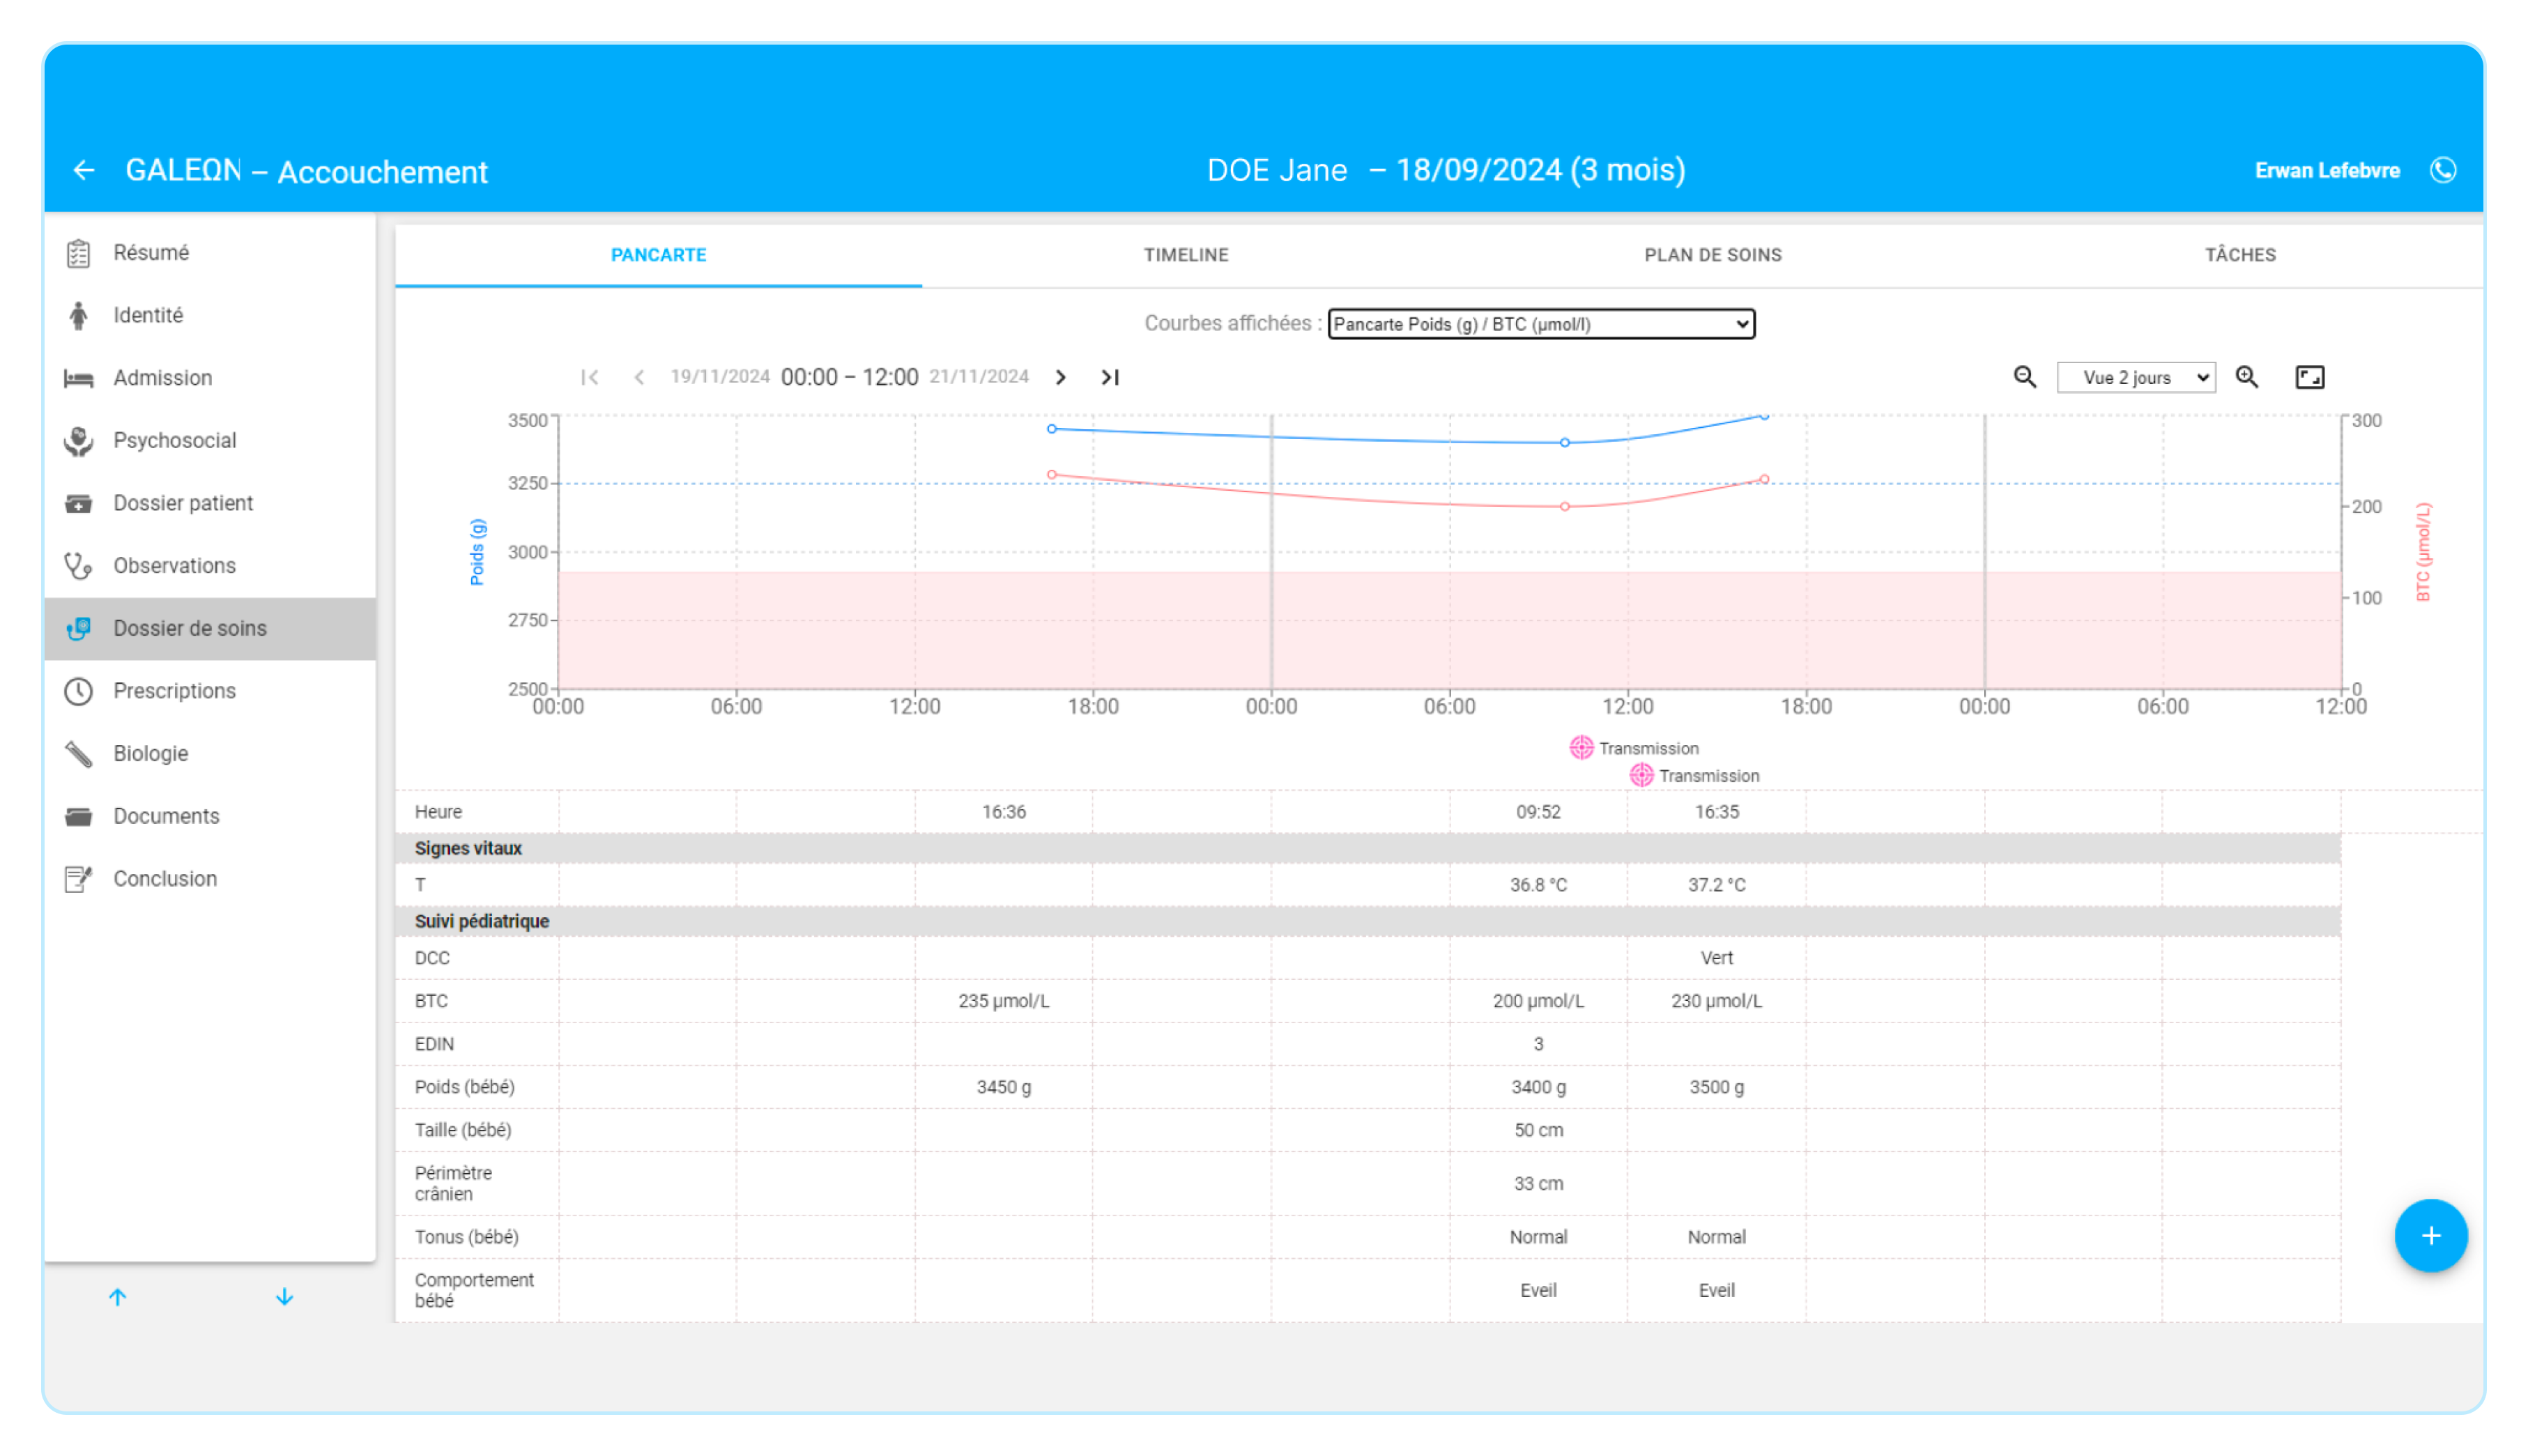Click the blue plus add button
2528x1456 pixels.
pos(2431,1236)
